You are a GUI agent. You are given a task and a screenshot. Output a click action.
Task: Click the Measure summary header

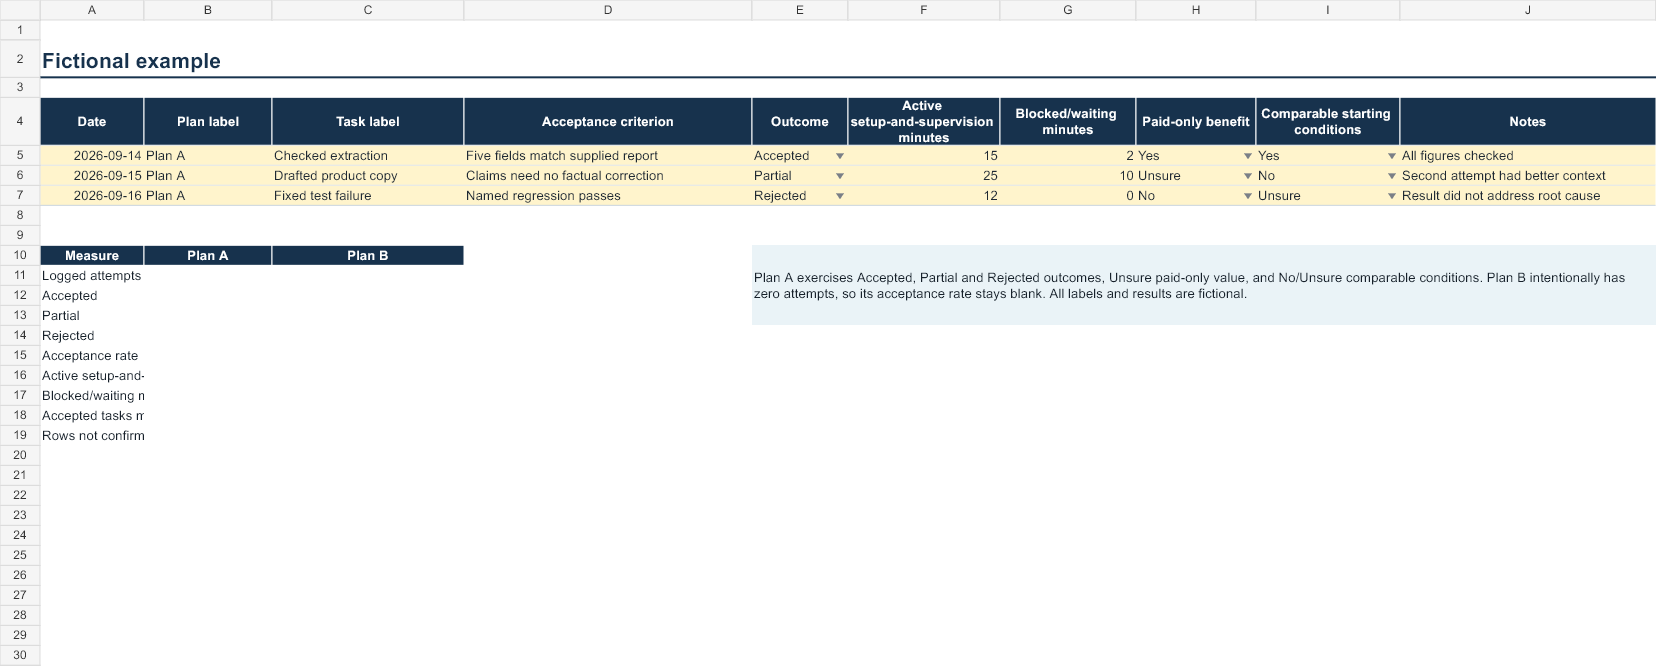coord(92,256)
